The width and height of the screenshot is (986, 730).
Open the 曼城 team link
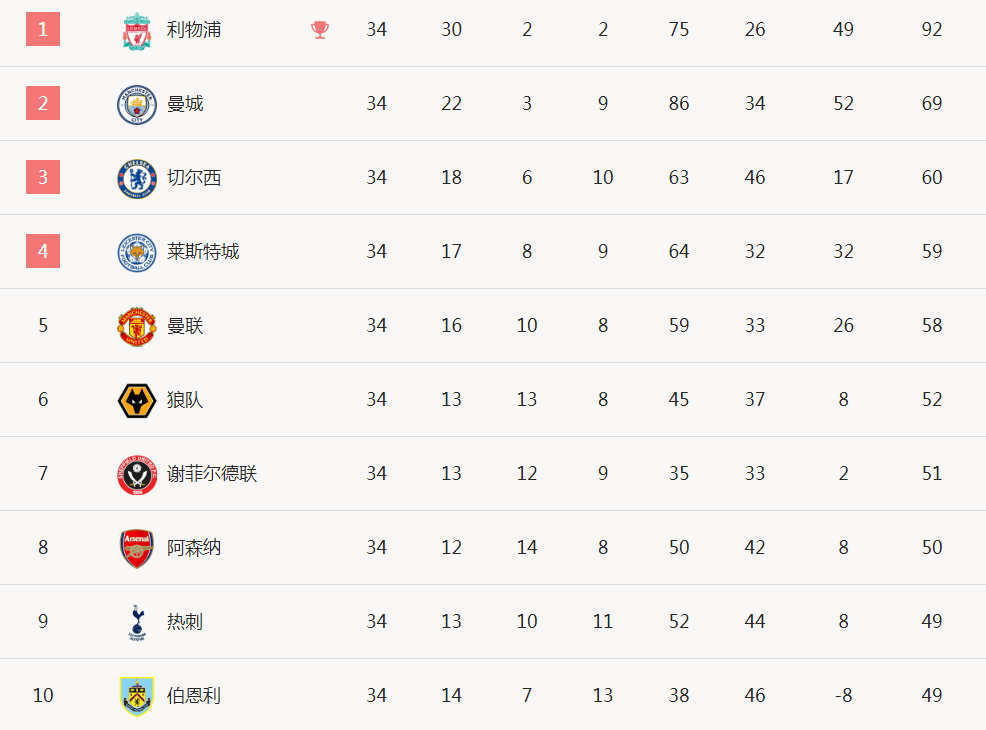pos(185,104)
